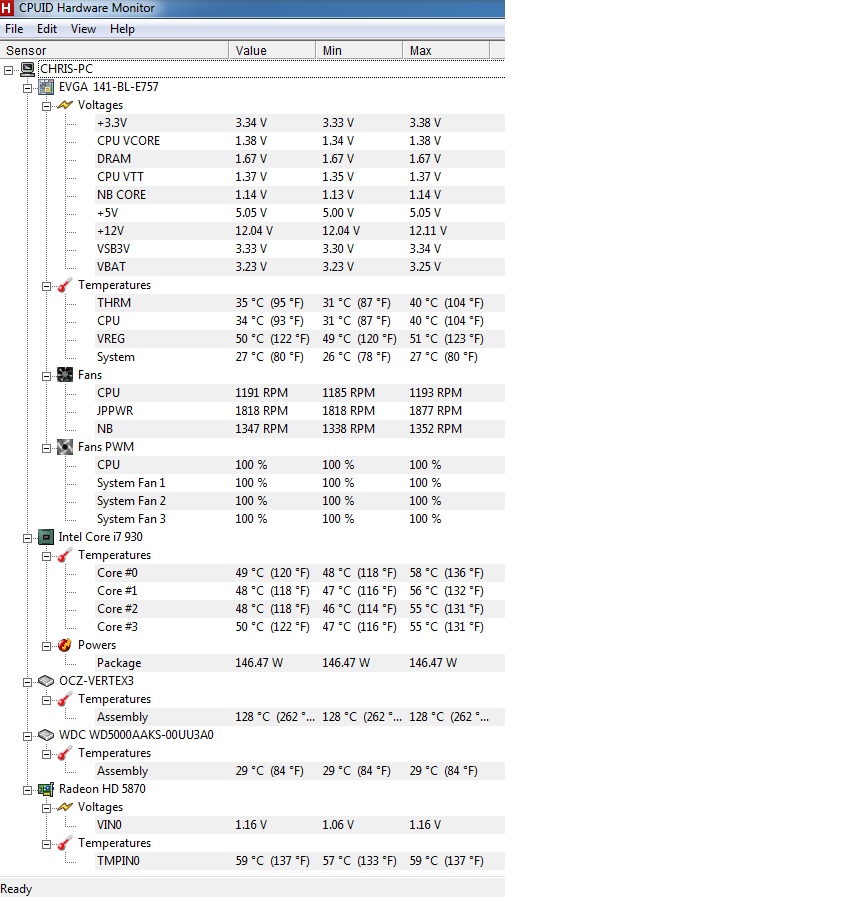Viewport: 865px width, 897px height.
Task: Click the Min column header
Action: point(359,50)
